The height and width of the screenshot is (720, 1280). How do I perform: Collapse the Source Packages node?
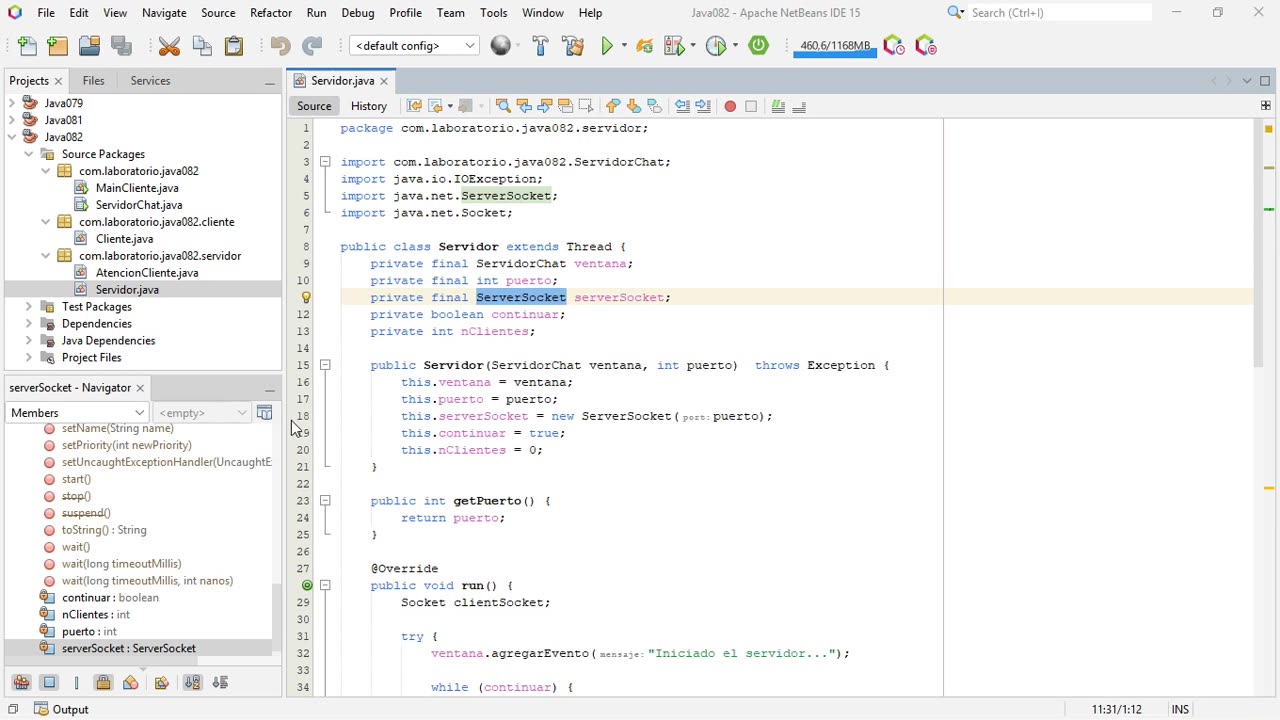pyautogui.click(x=29, y=154)
